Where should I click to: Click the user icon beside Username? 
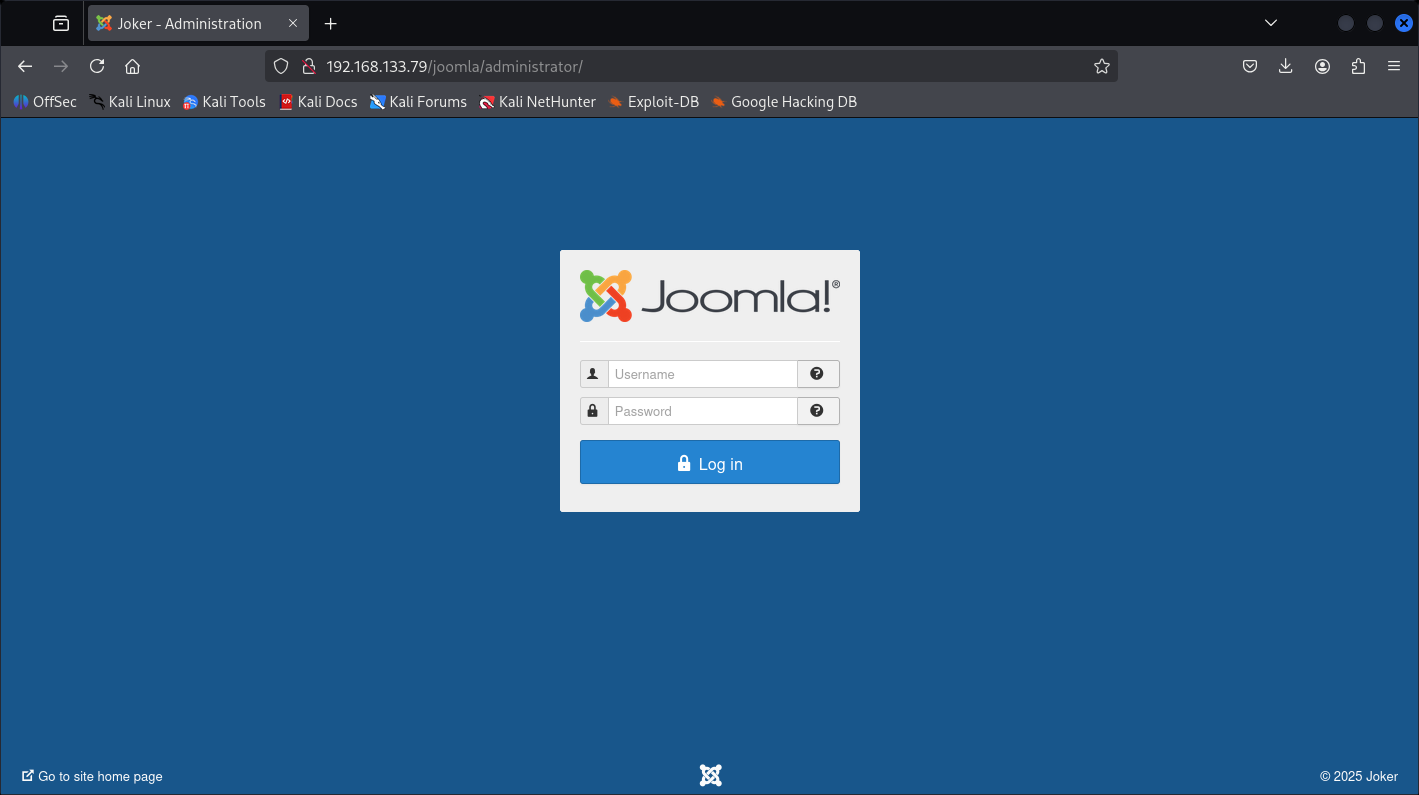(594, 374)
